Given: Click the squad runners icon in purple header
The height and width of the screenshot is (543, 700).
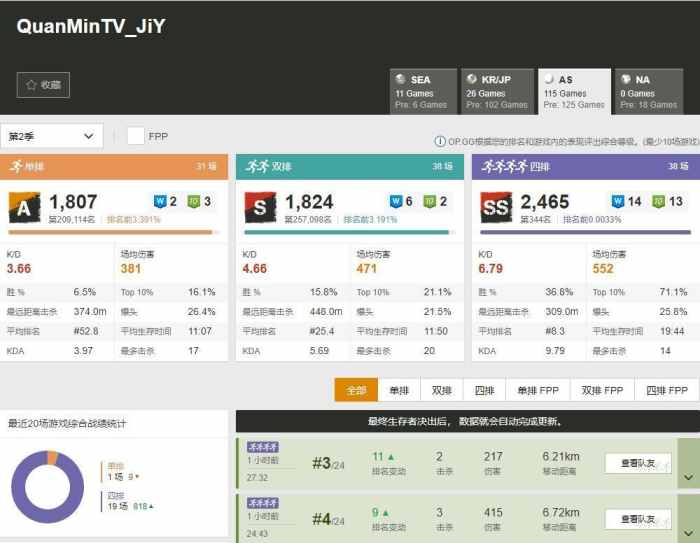Looking at the screenshot, I should [x=504, y=167].
